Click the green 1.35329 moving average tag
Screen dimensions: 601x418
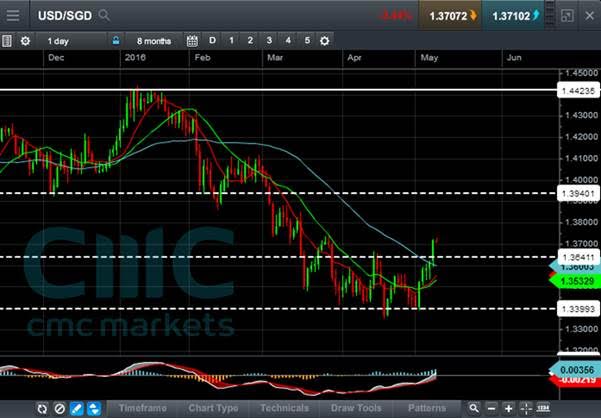pos(575,282)
